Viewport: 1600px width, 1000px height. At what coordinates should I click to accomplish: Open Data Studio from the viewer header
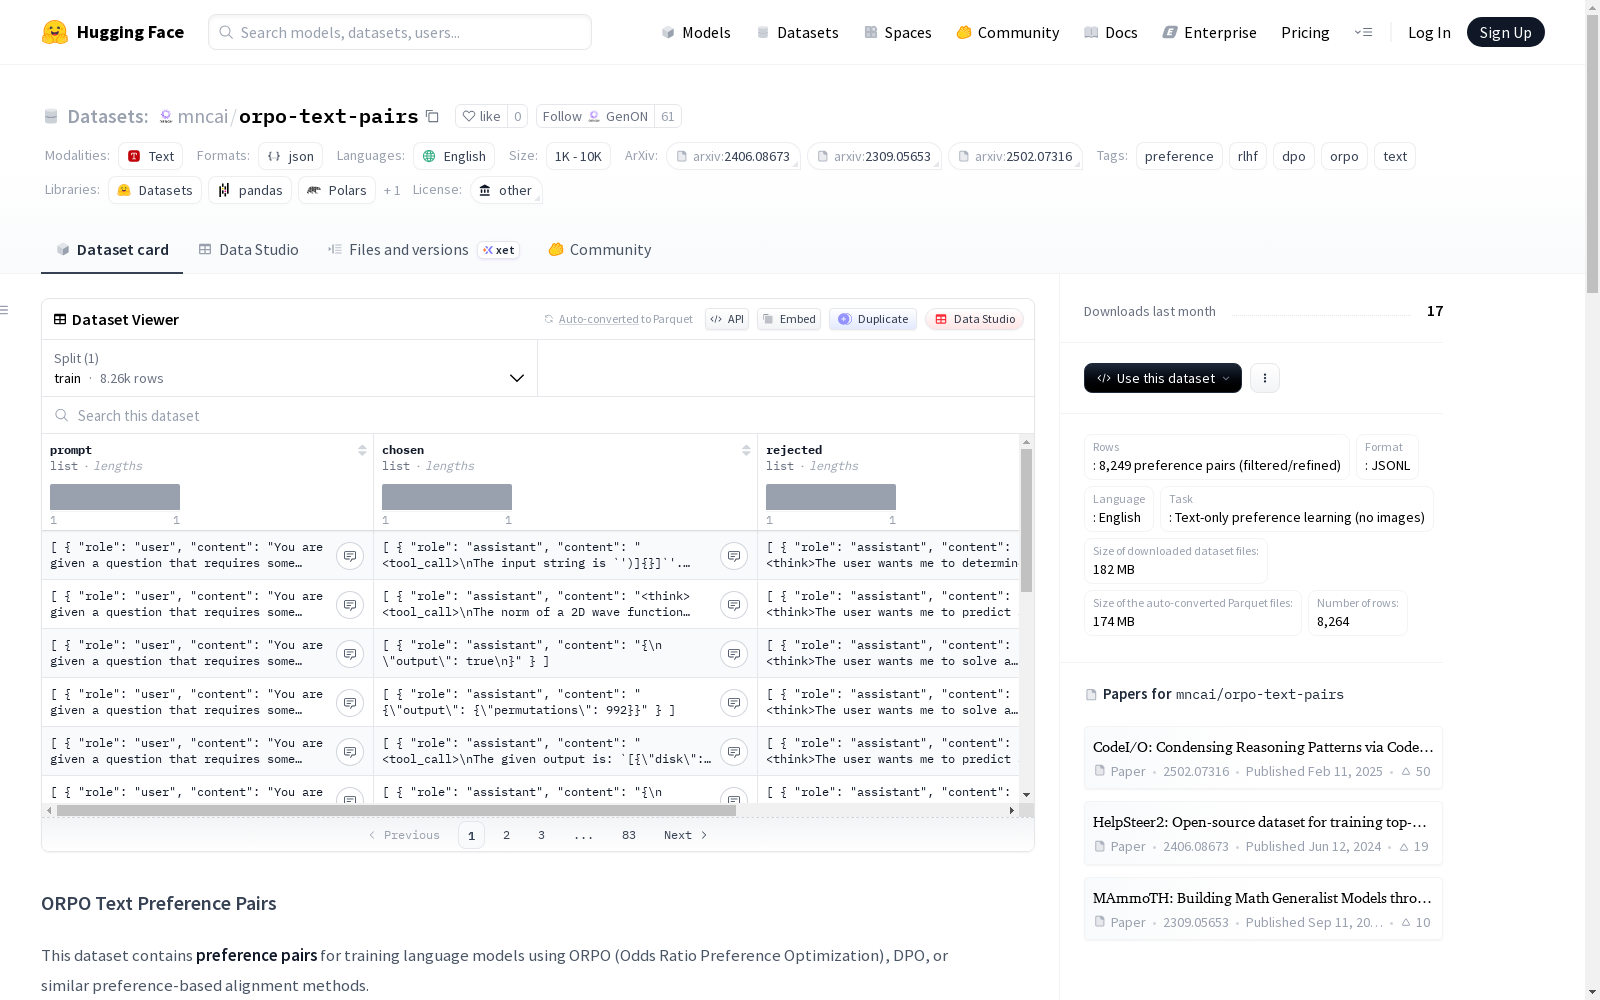coord(974,319)
